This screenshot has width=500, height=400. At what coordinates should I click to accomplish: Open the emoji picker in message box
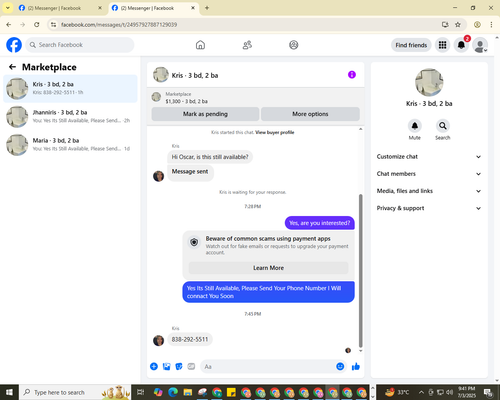point(340,366)
